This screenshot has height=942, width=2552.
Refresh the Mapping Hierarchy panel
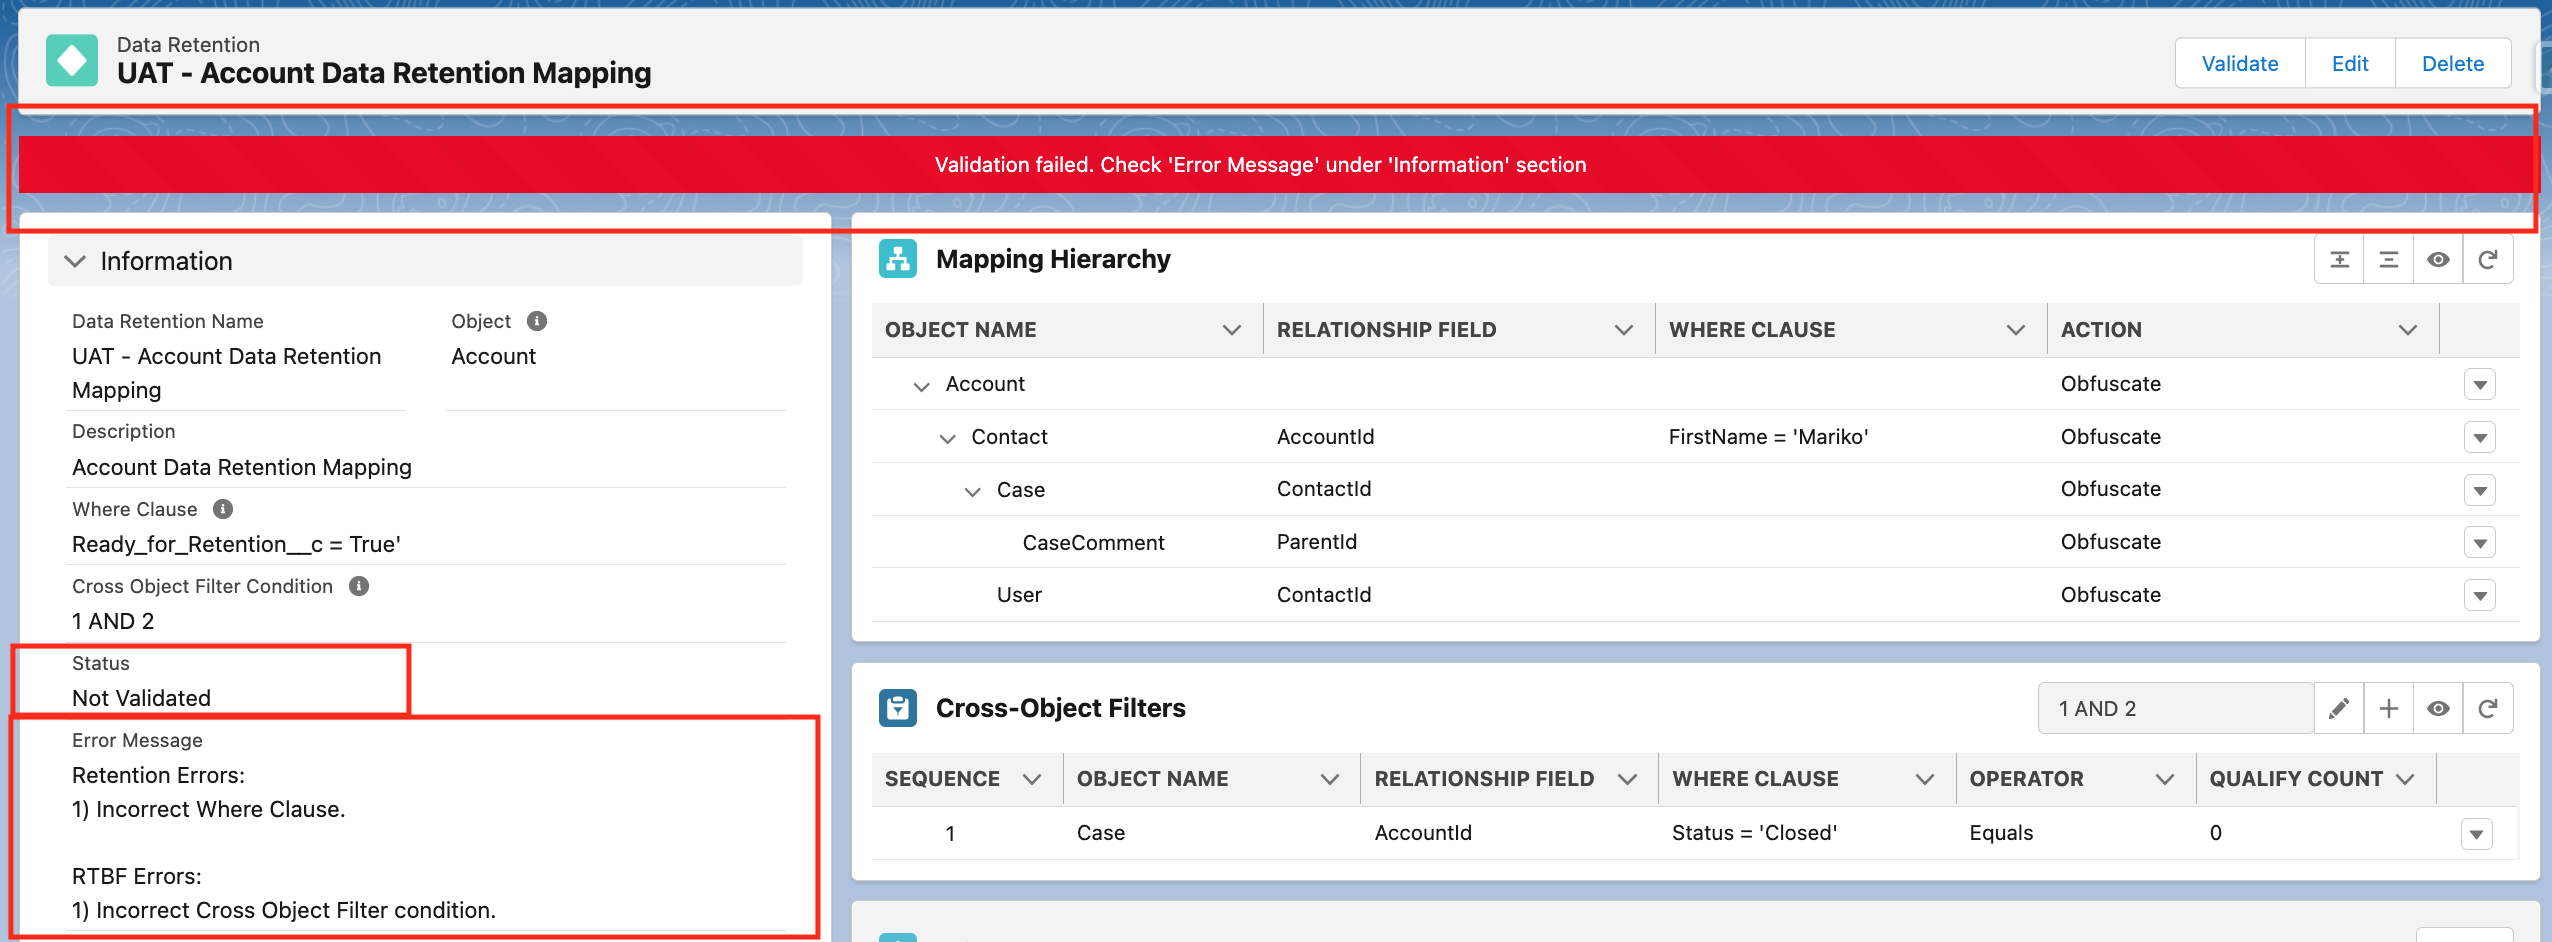2487,260
